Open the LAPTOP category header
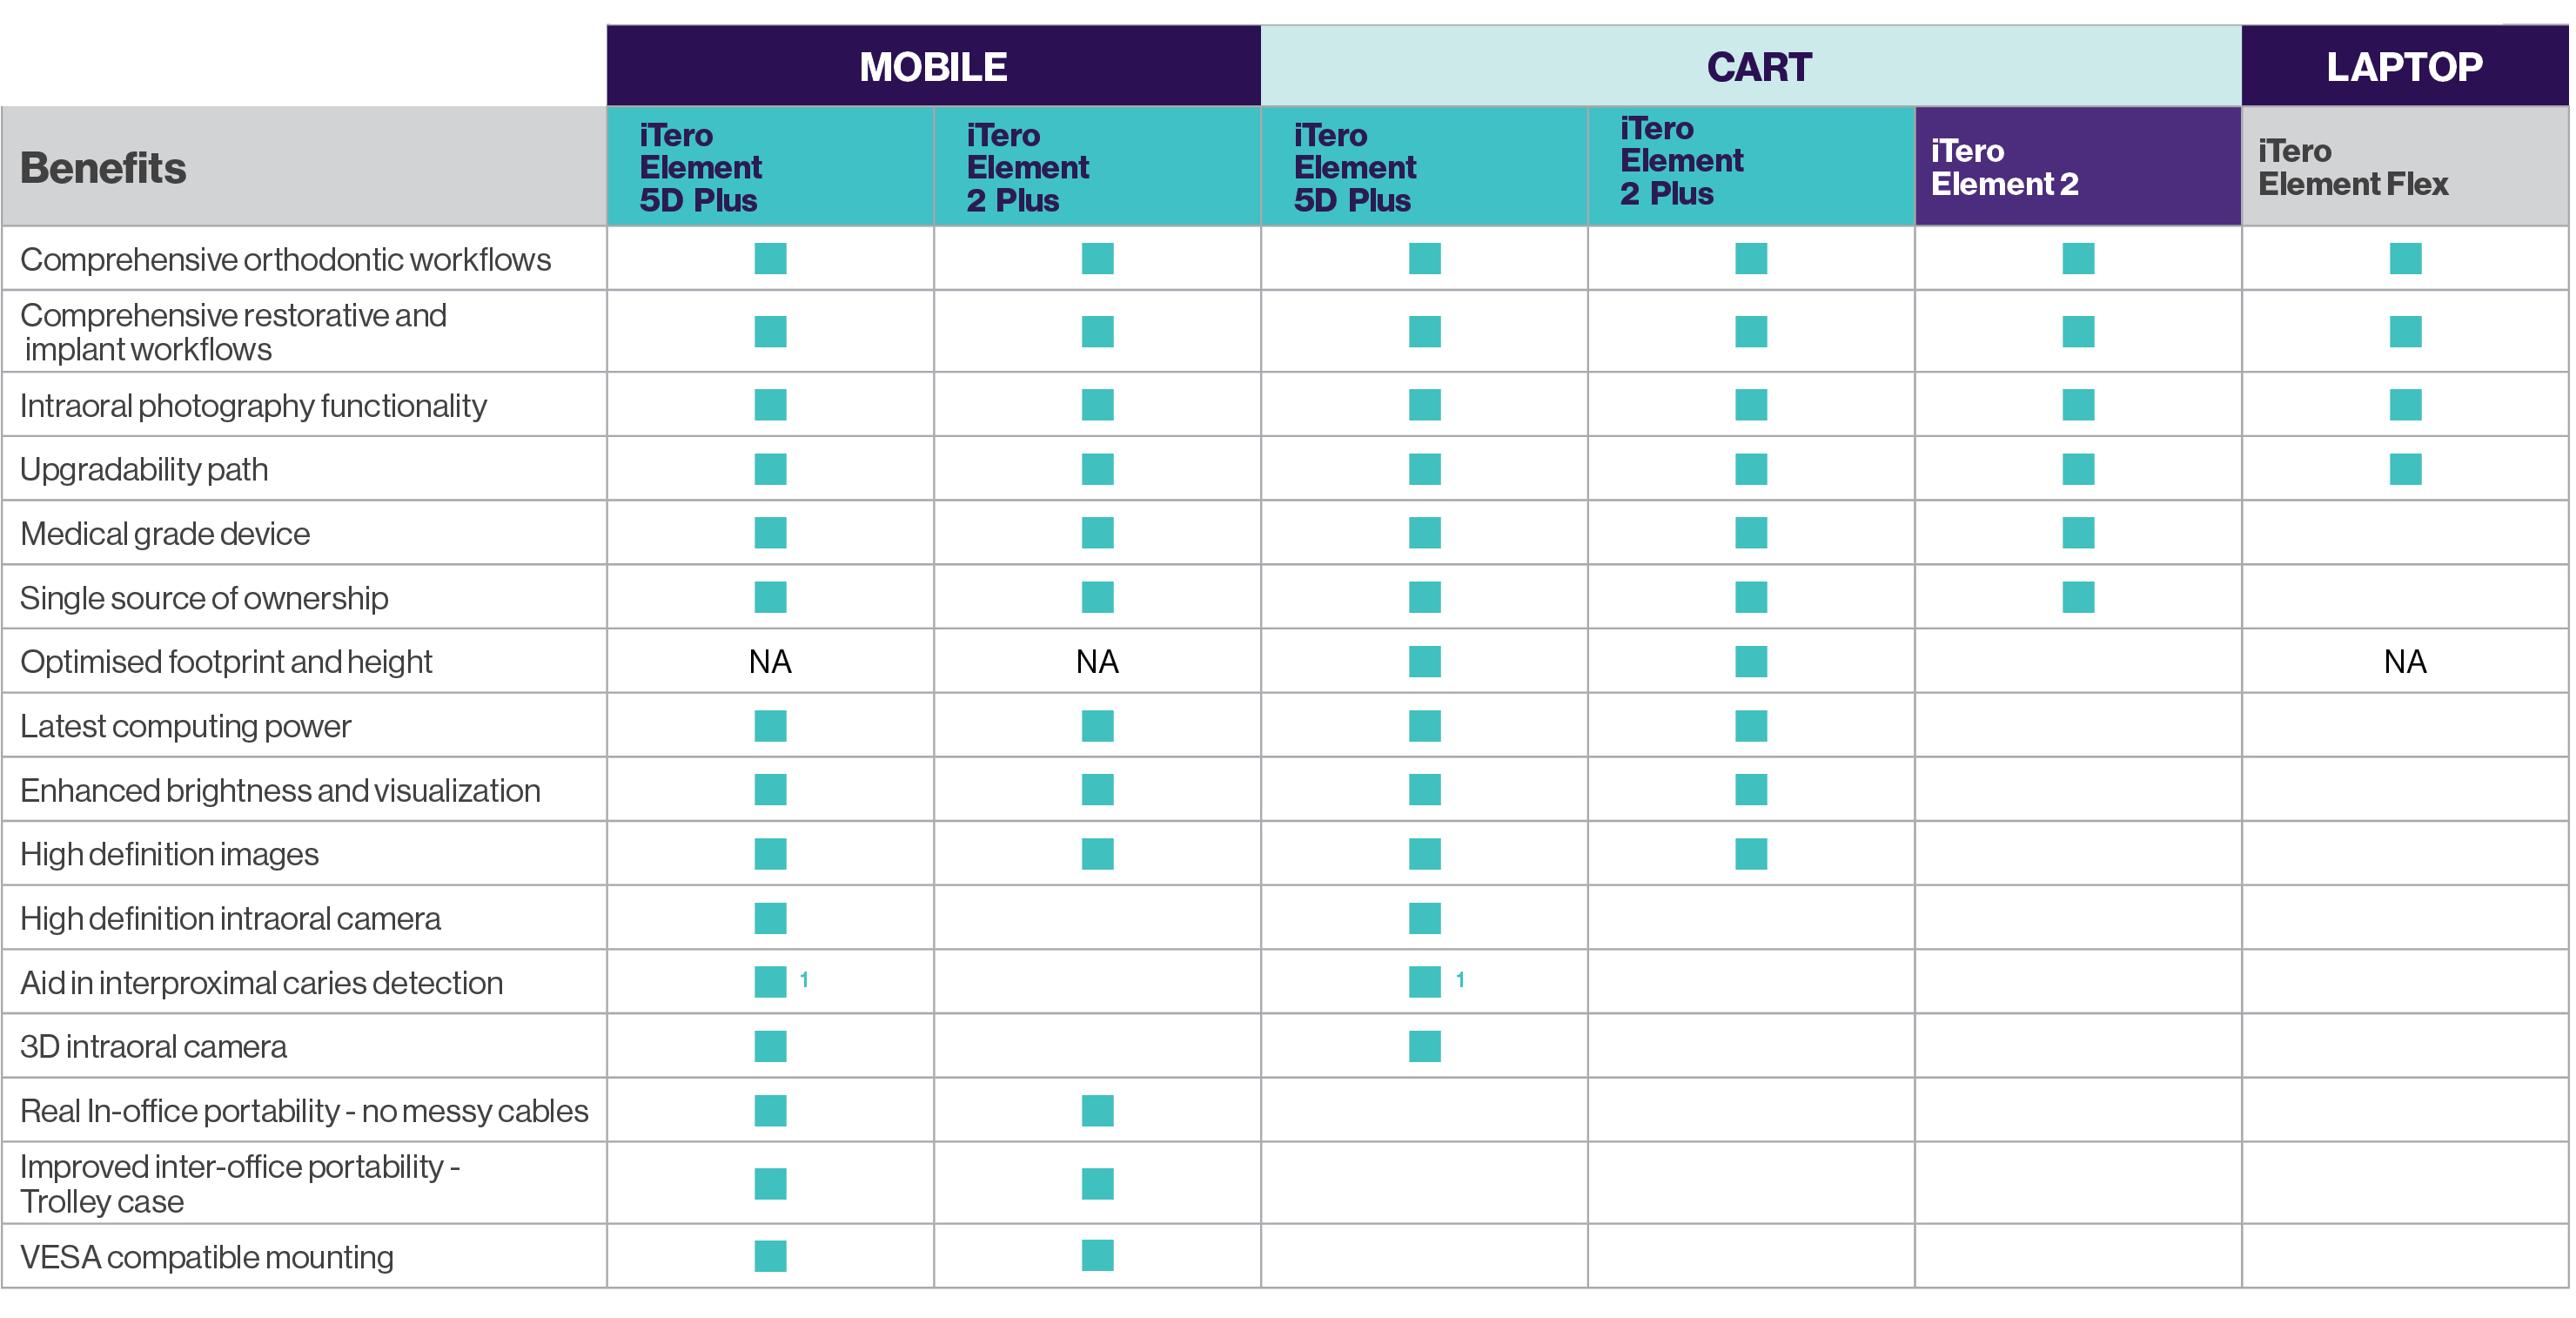Image resolution: width=2576 pixels, height=1318 pixels. 2403,67
